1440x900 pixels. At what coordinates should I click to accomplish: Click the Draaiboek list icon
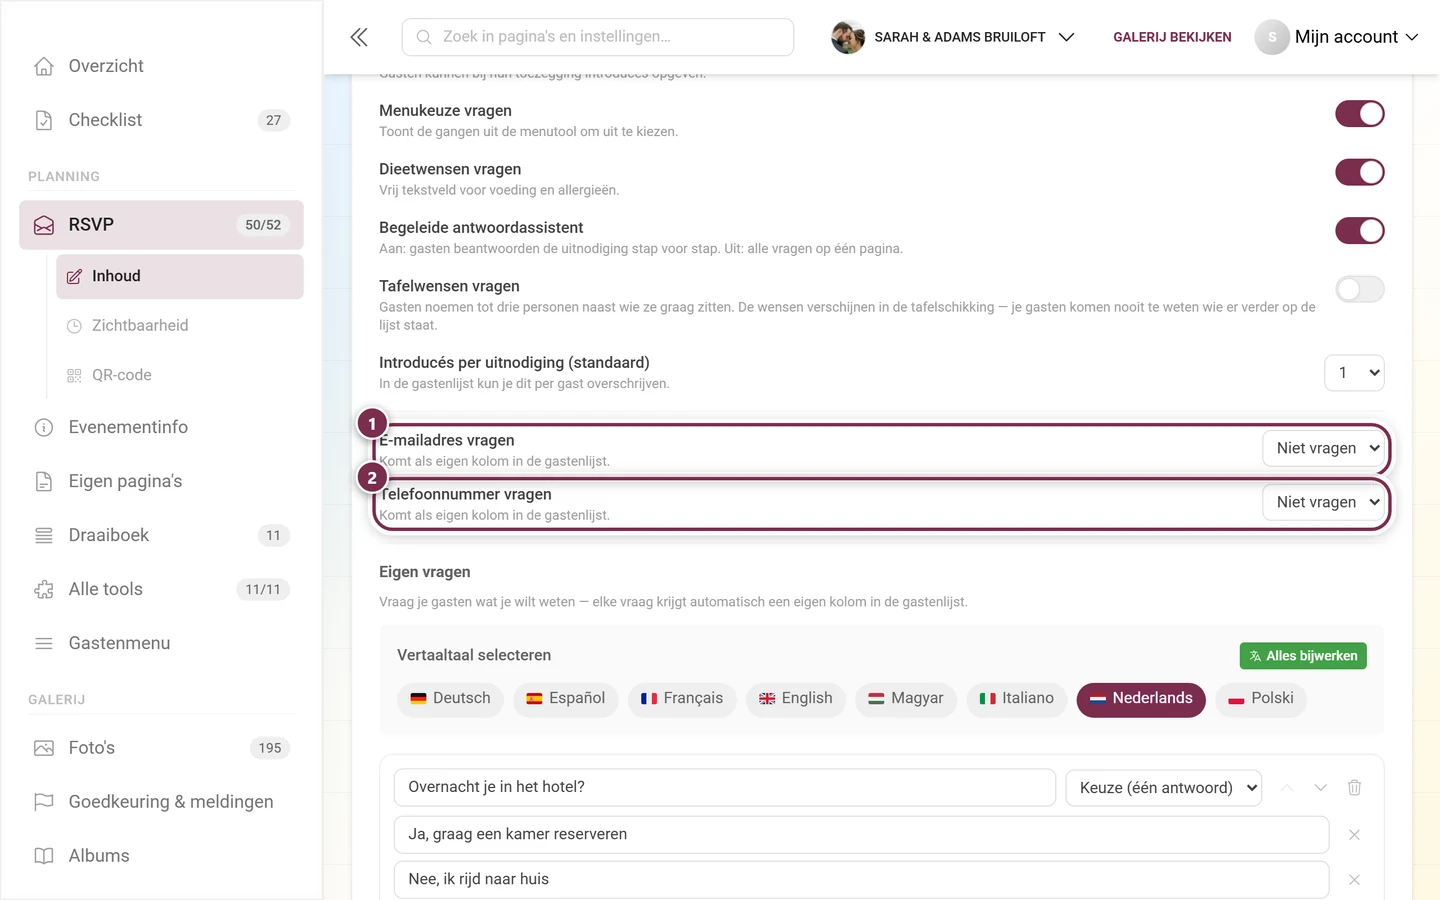[x=44, y=536]
